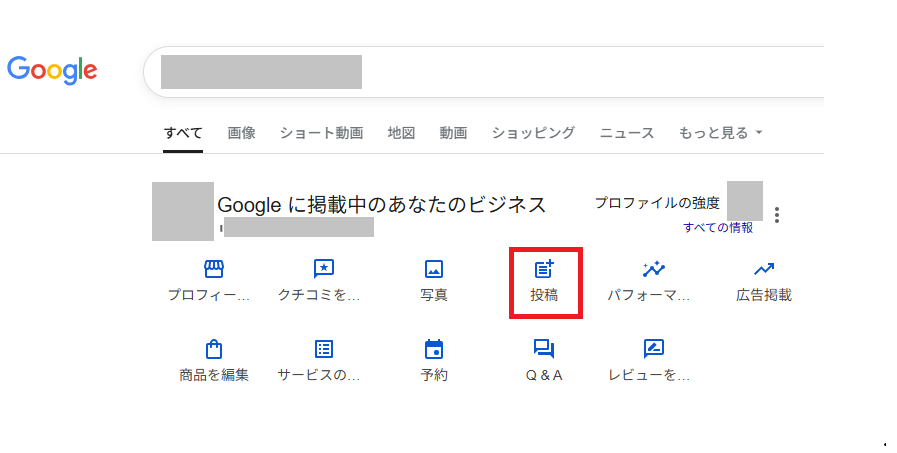Screen dimensions: 897x453
Task: Click the すべての情報 link
Action: click(718, 228)
